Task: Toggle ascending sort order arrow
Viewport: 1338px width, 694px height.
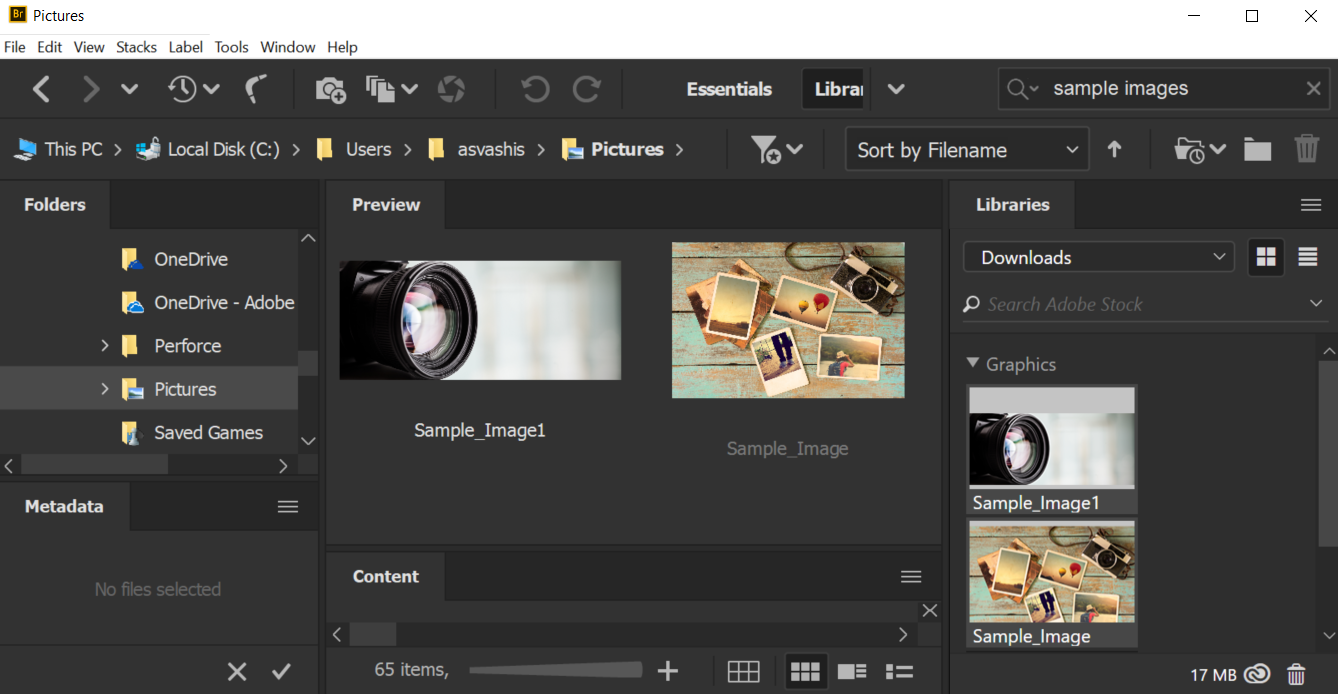Action: 1114,150
